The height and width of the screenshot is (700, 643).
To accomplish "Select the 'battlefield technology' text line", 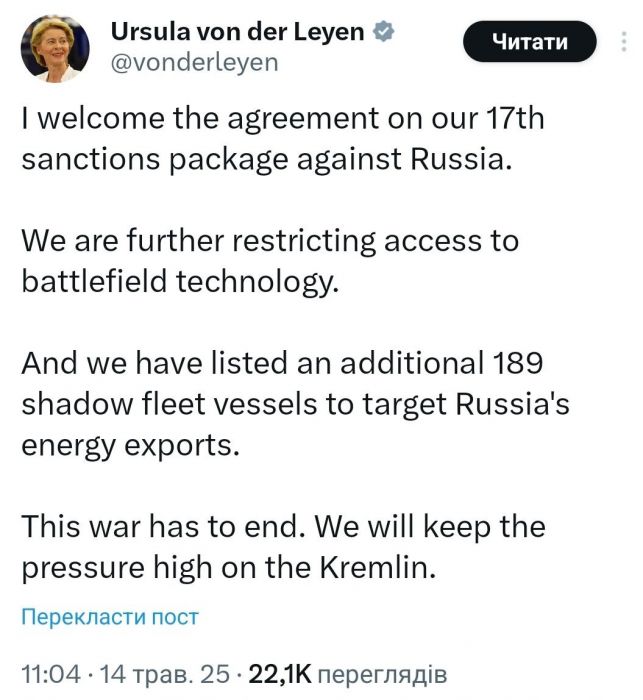I will 180,282.
